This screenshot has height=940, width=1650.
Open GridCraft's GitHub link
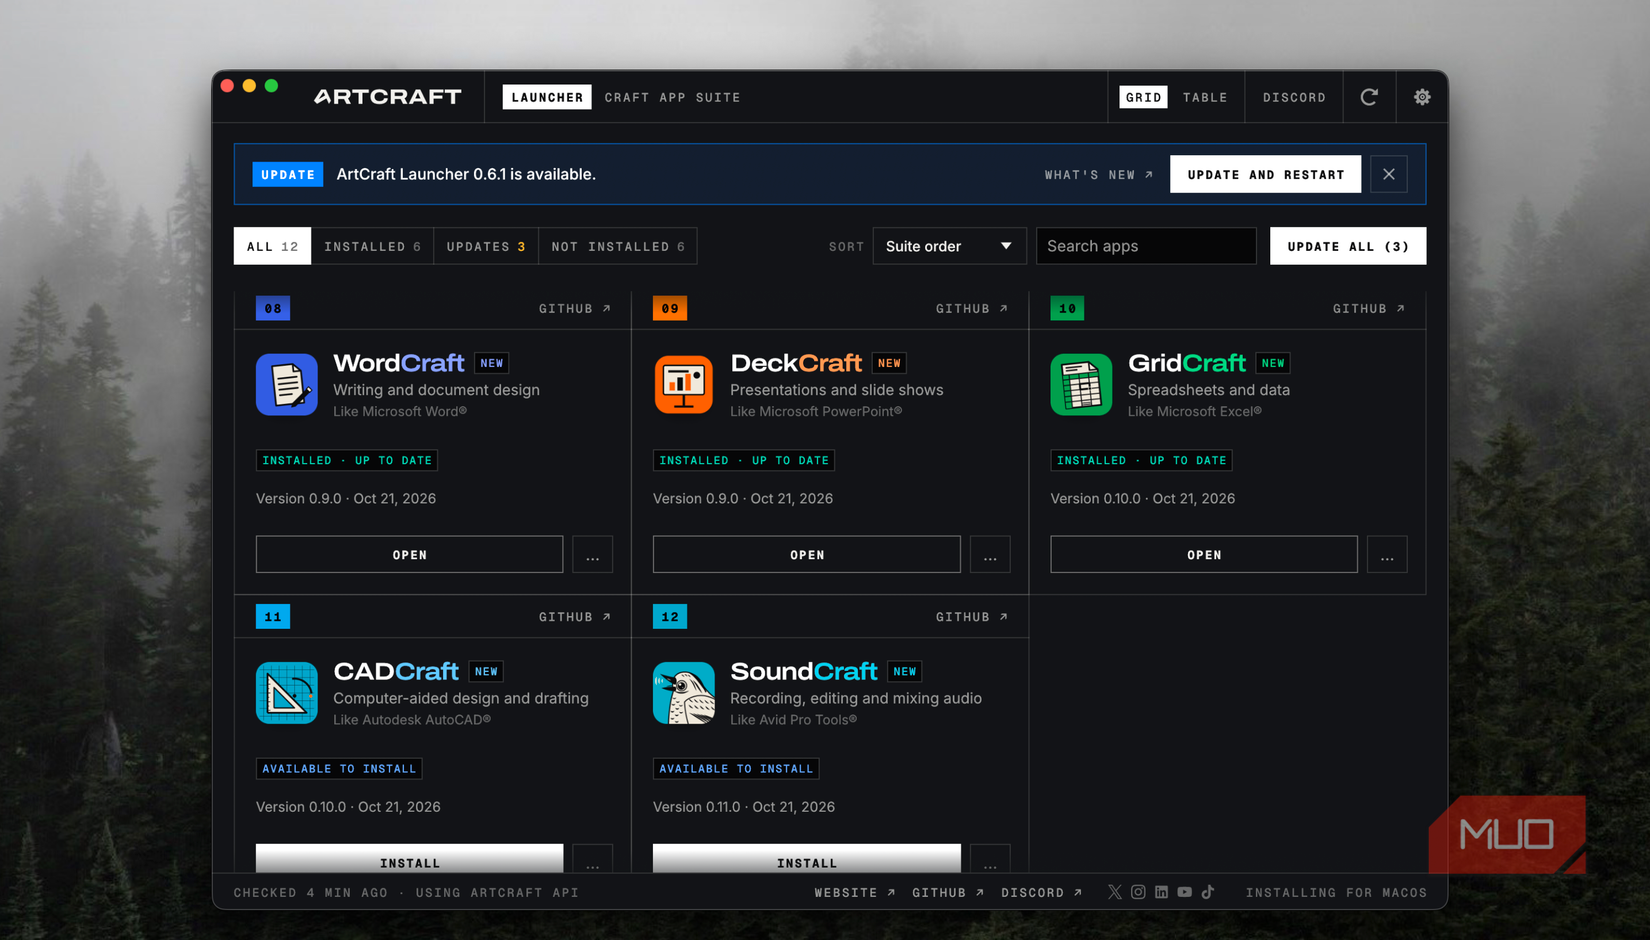point(1369,308)
